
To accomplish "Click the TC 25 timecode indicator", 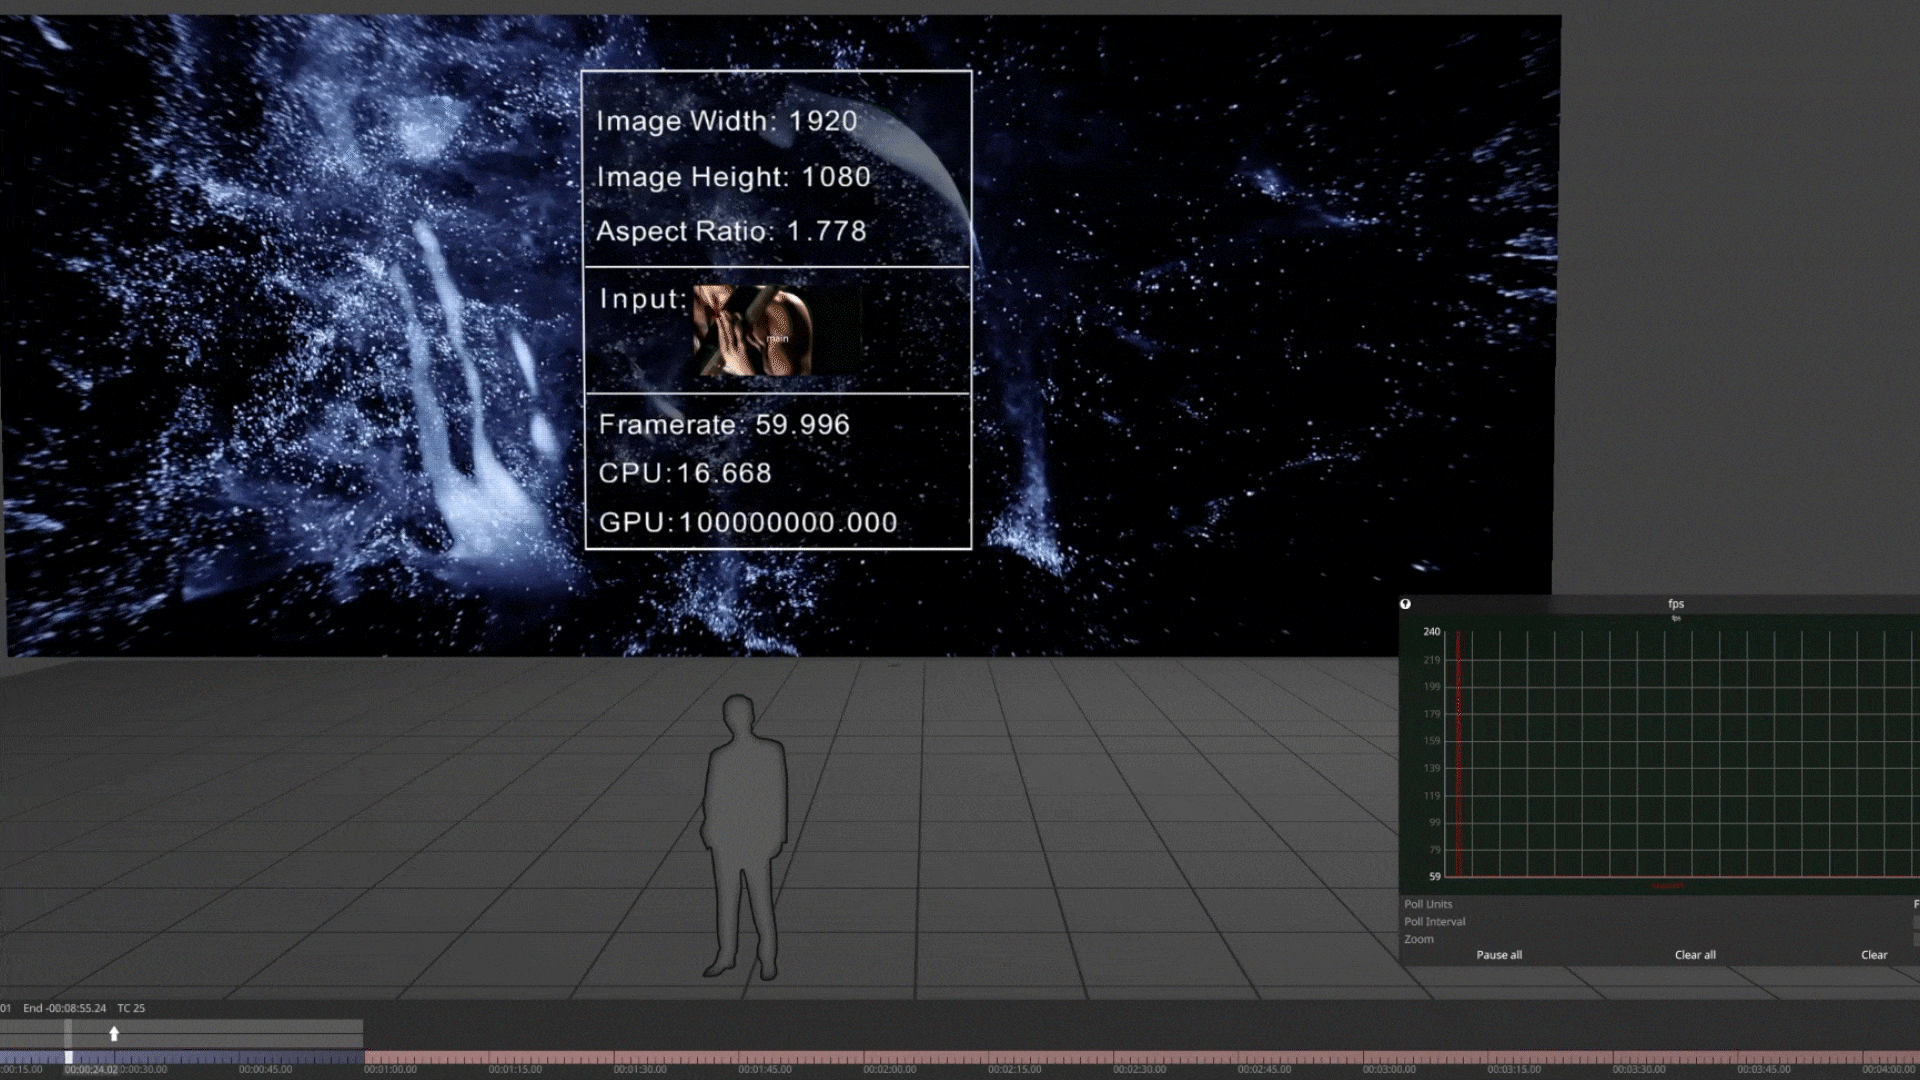I will [131, 1008].
